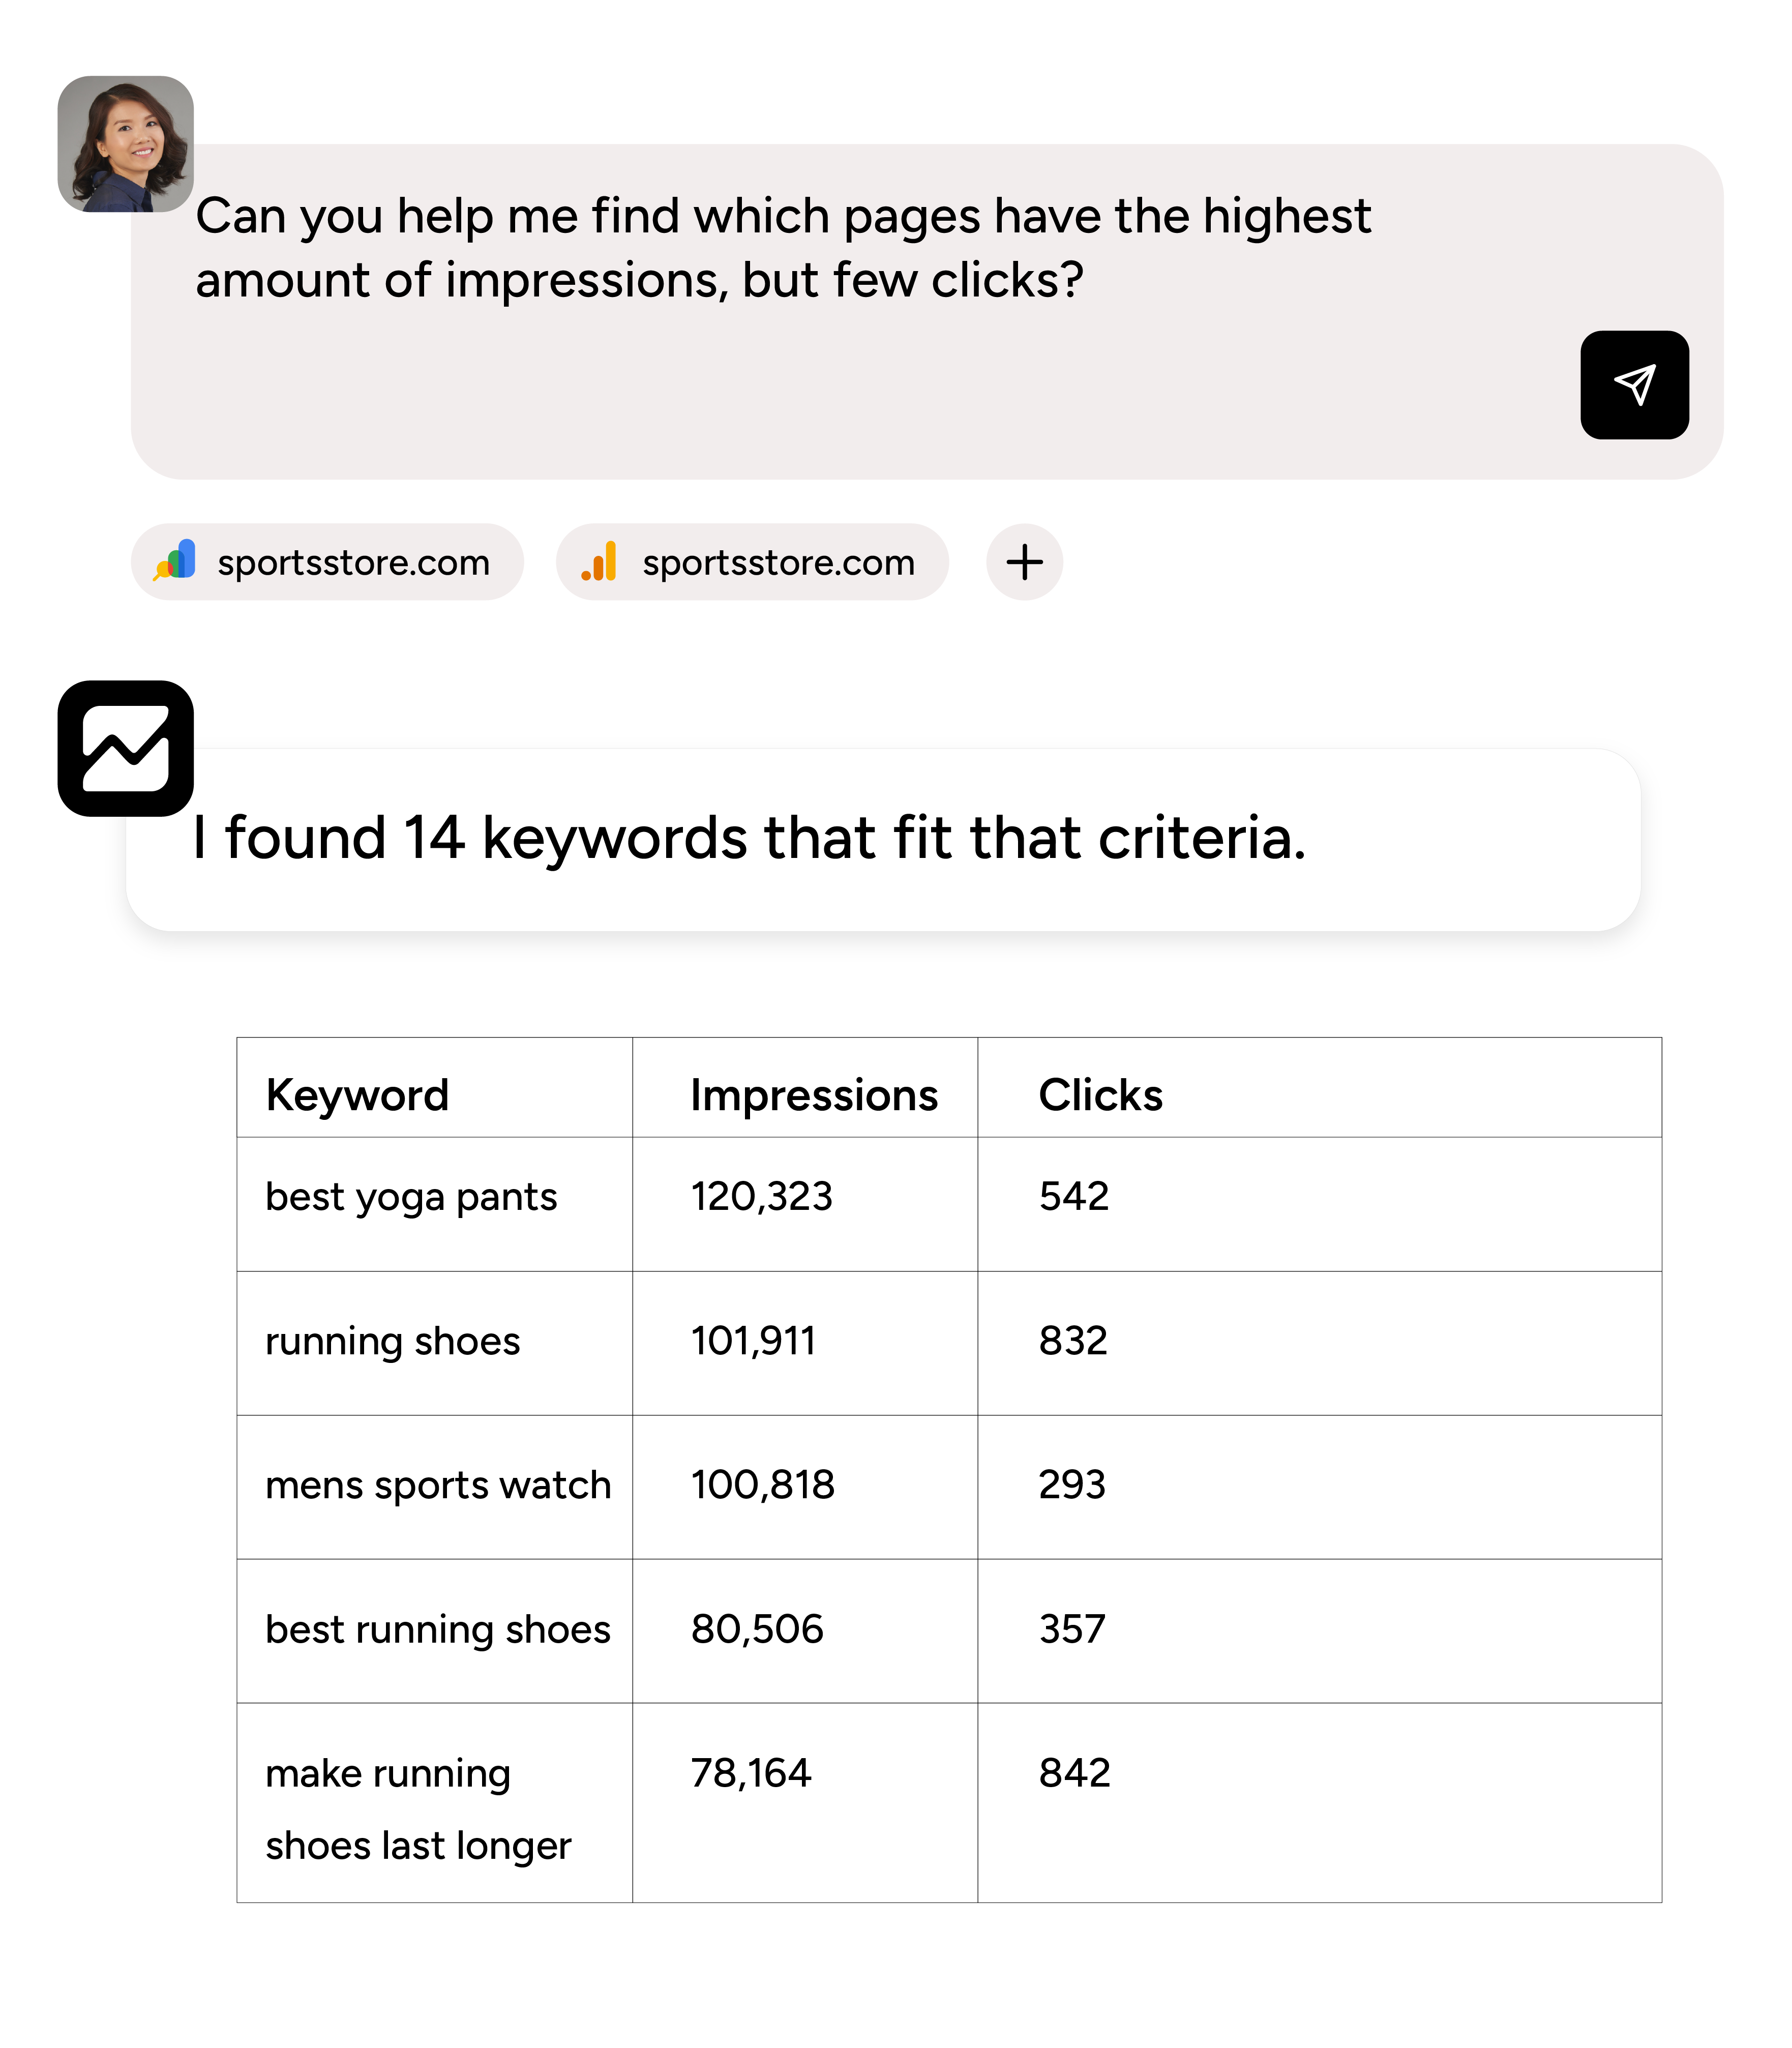
Task: Select the 120,323 impressions value
Action: coord(761,1196)
